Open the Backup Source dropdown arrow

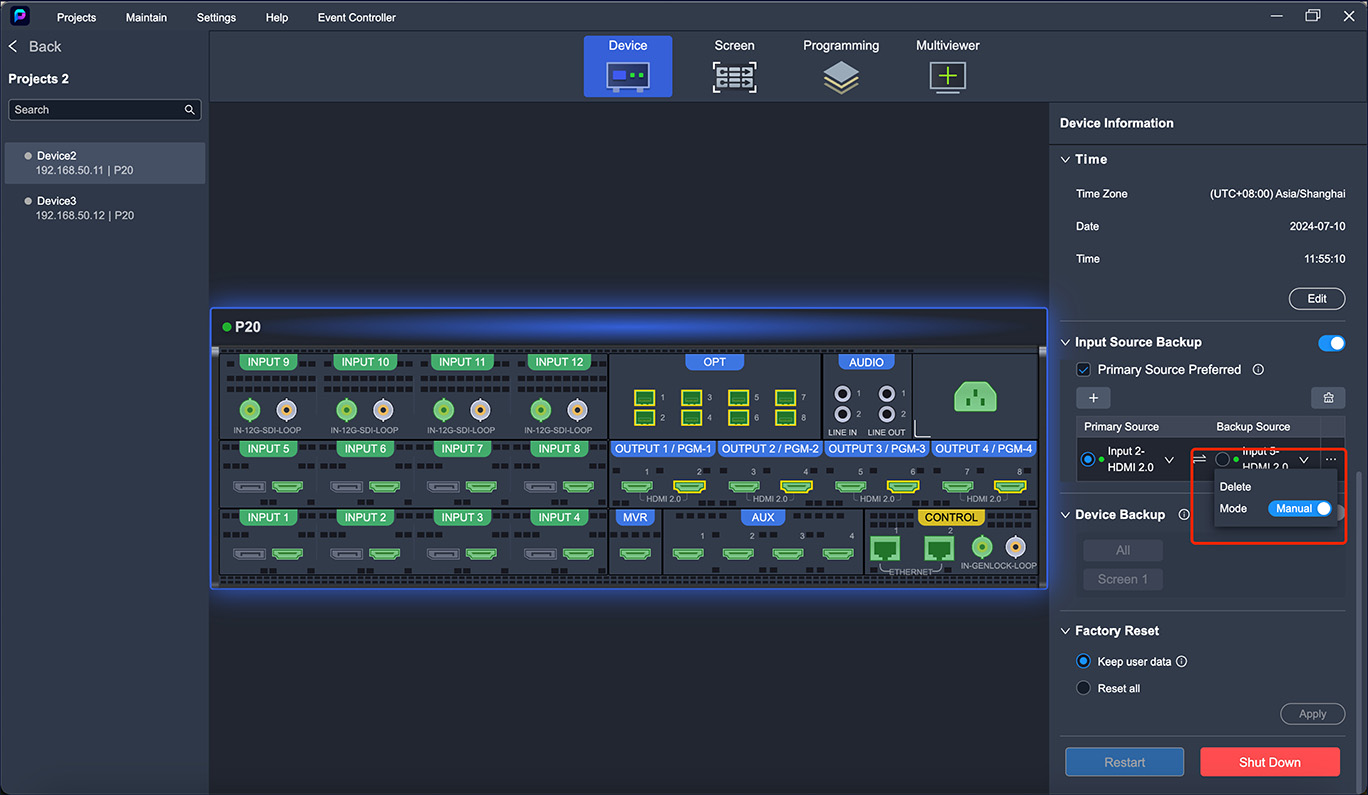click(1304, 460)
